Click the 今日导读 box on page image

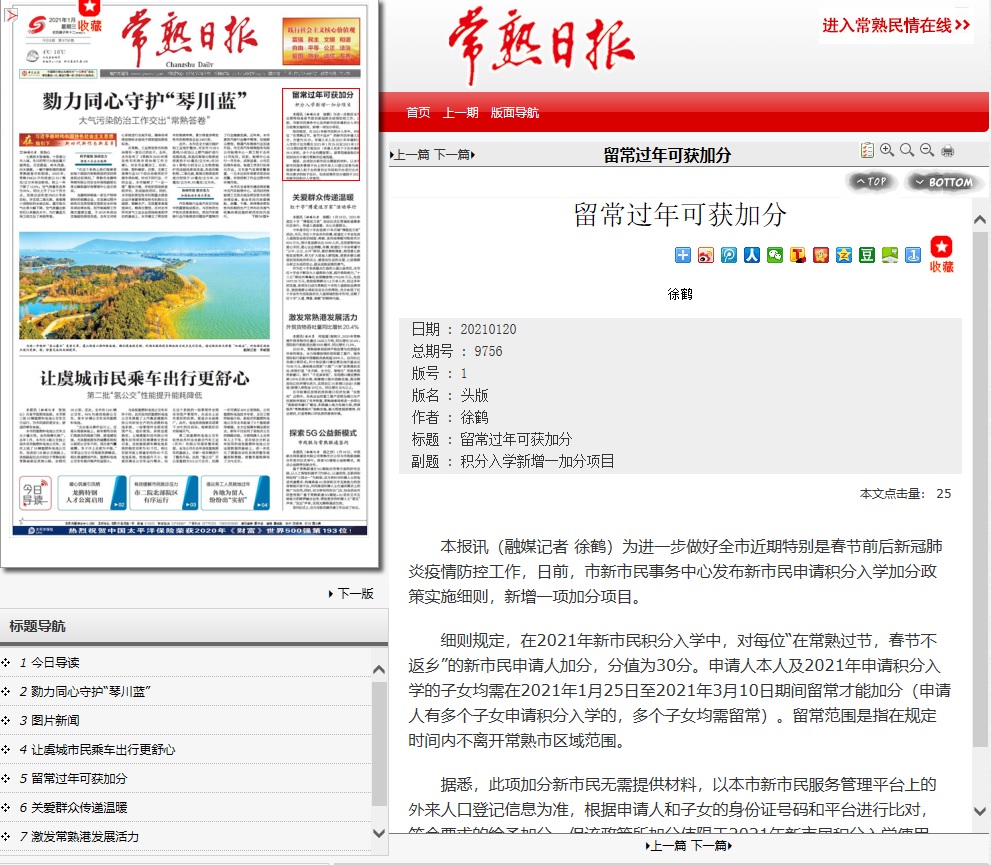35,493
